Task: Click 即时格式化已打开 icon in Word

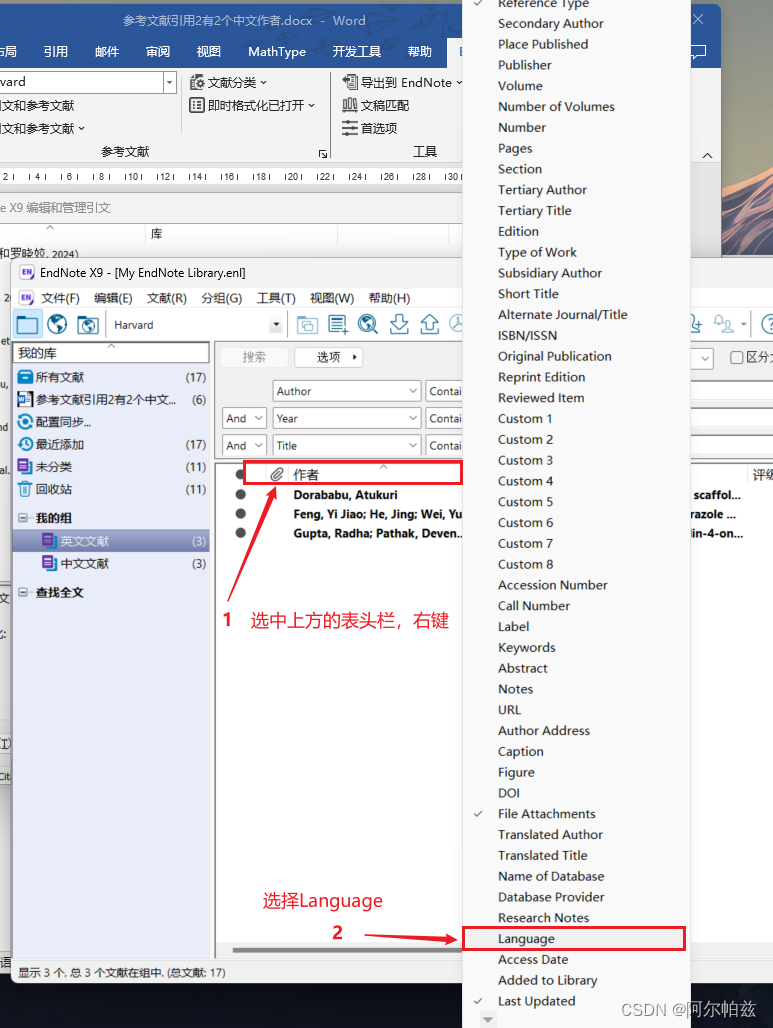Action: click(x=197, y=105)
